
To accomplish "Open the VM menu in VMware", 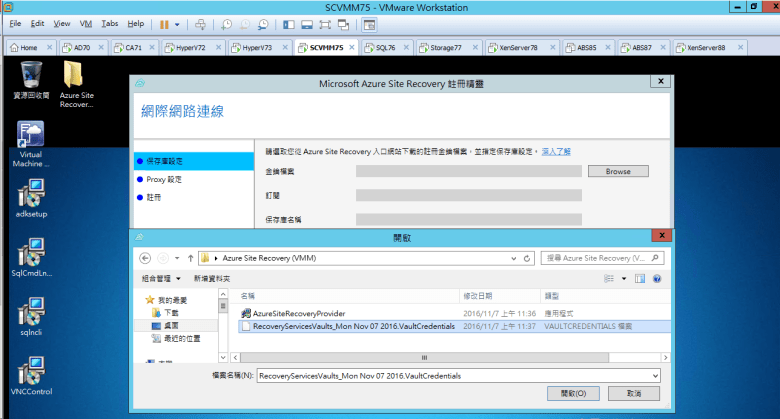I will click(85, 23).
